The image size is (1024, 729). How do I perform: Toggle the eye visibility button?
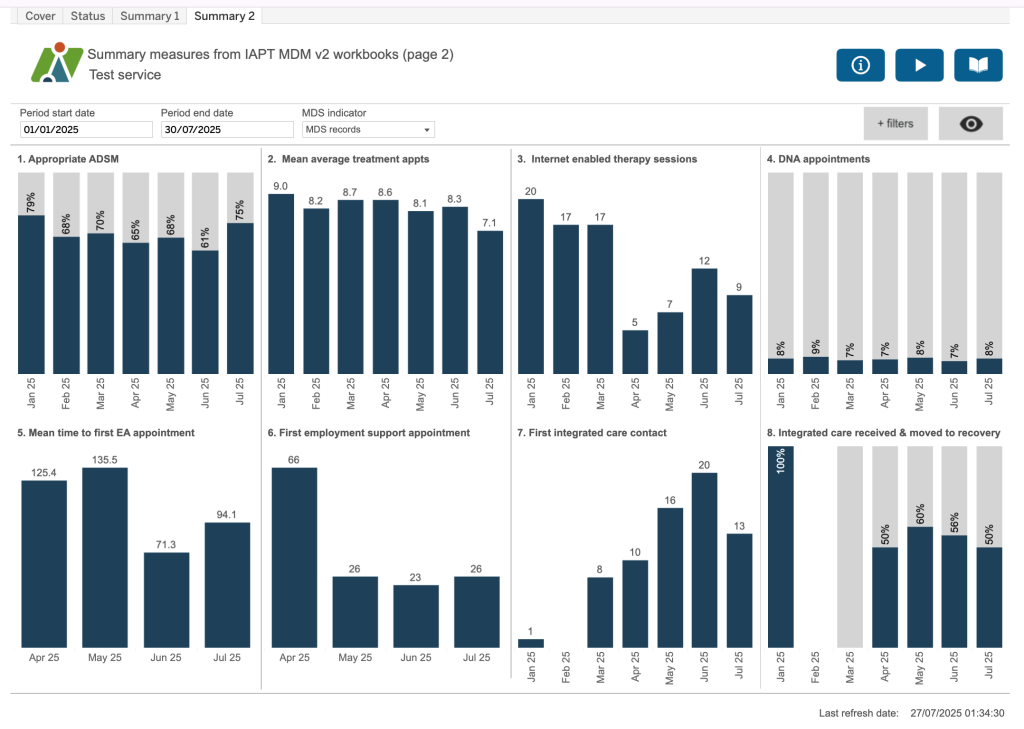tap(970, 123)
